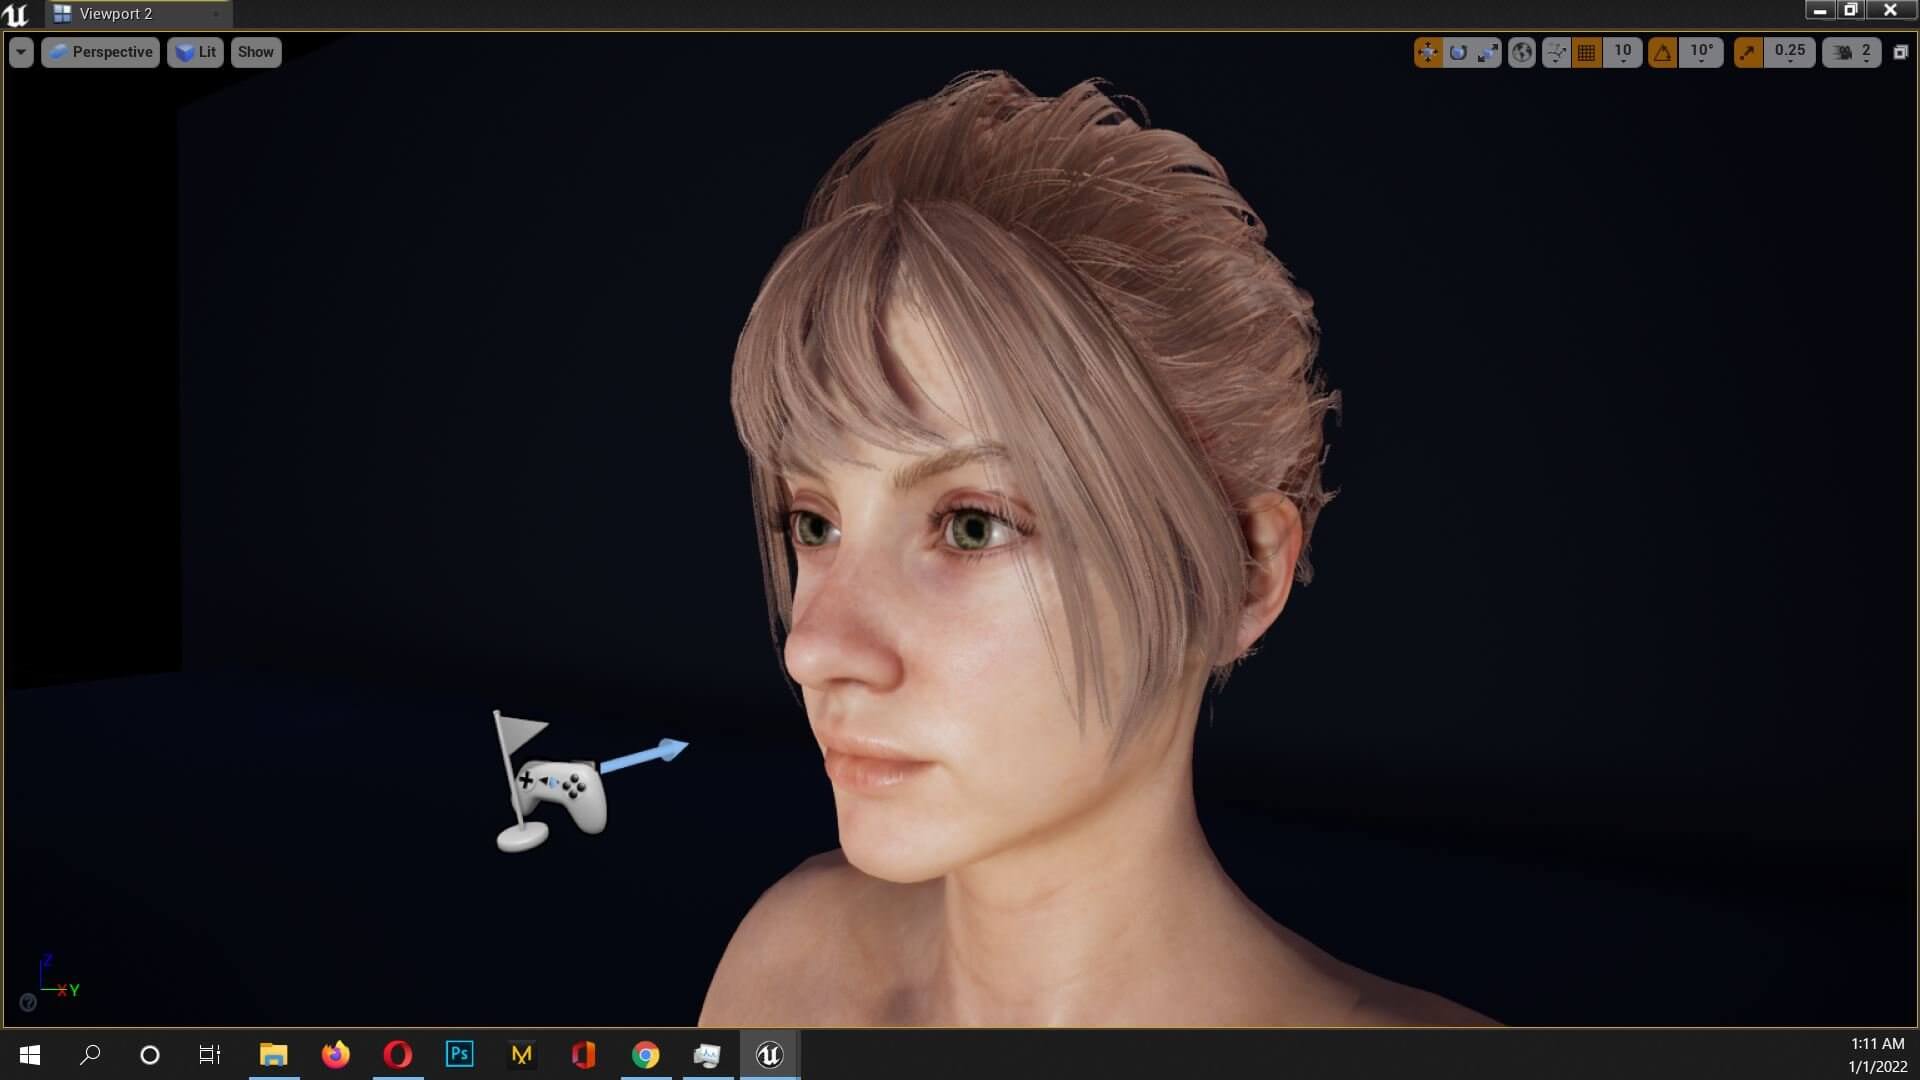Viewport: 1920px width, 1080px height.
Task: Open the Lit view mode menu
Action: [196, 52]
